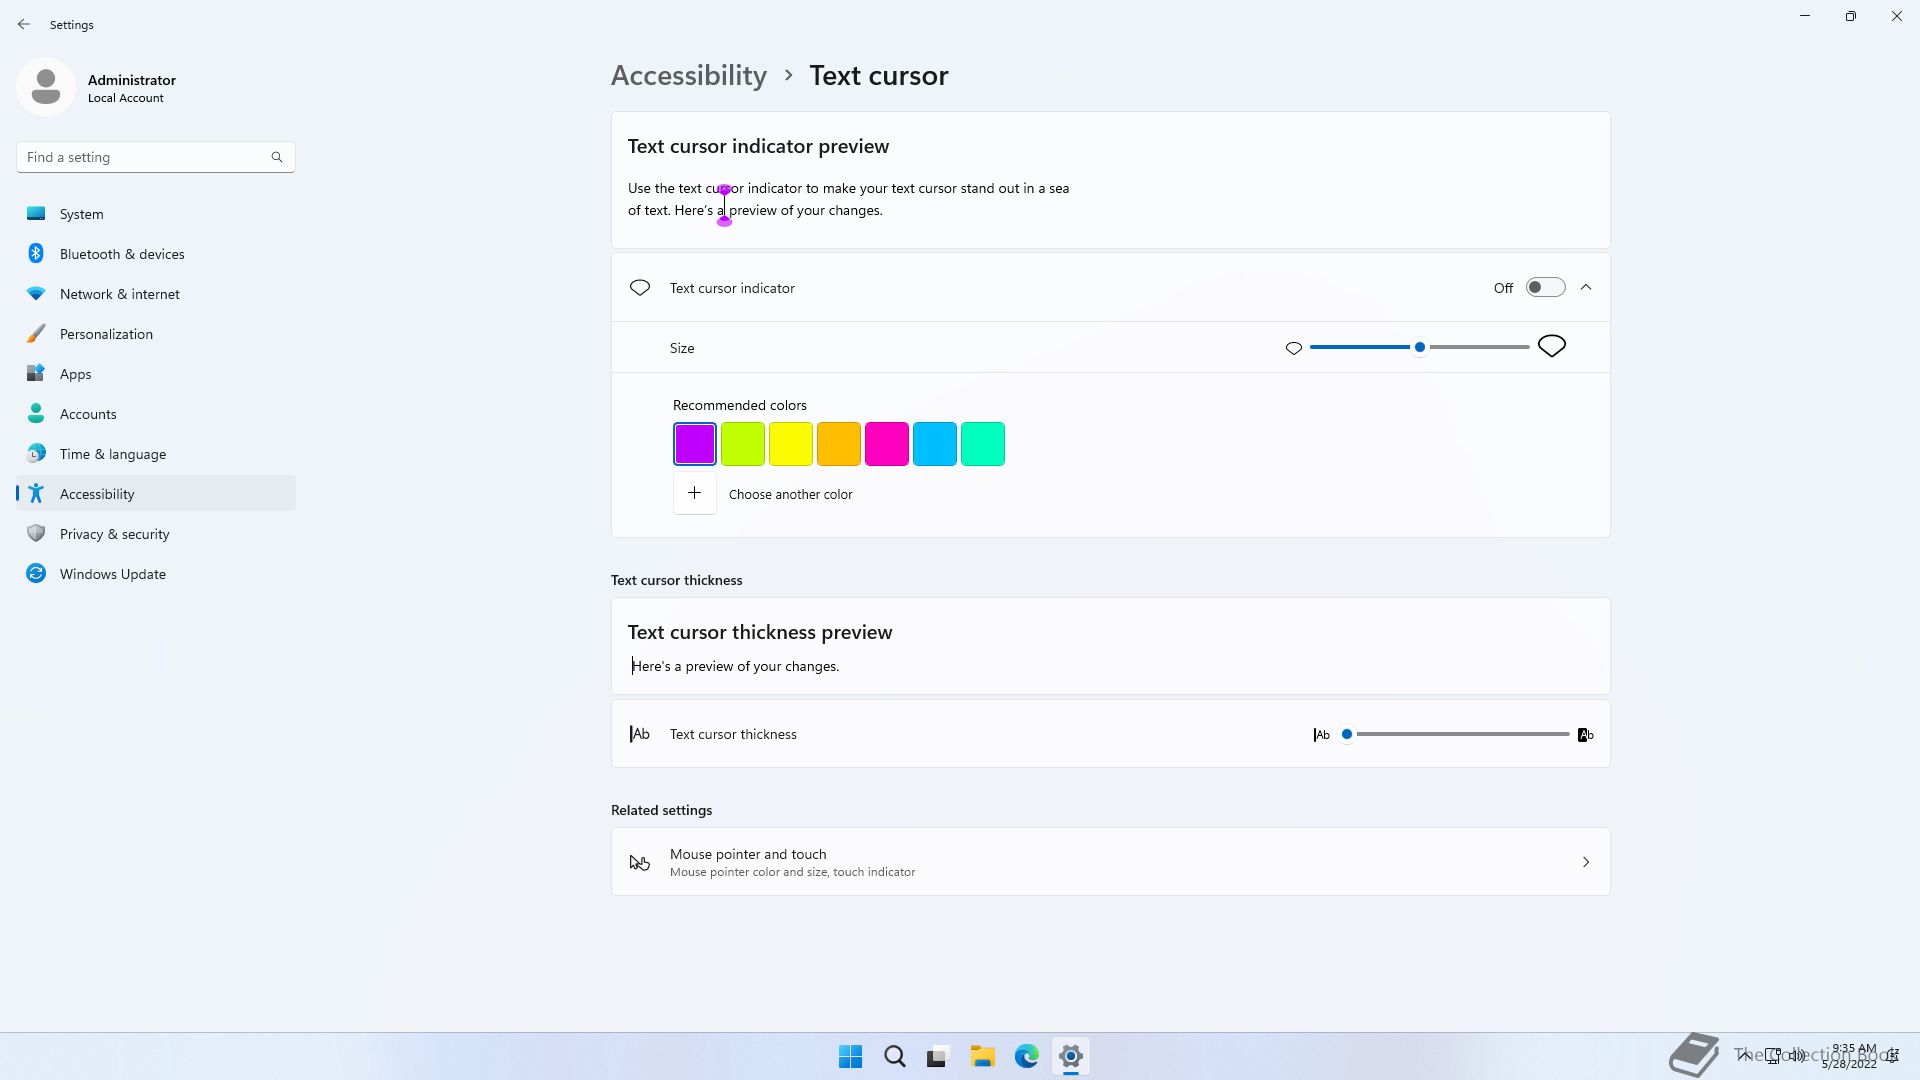Open Time & language settings
The height and width of the screenshot is (1080, 1920).
pyautogui.click(x=112, y=454)
